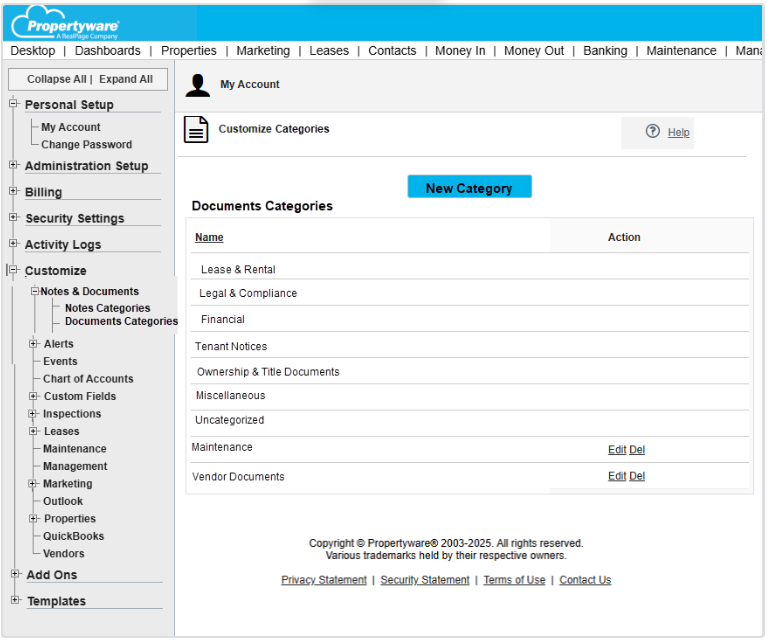Select Change Password in the sidebar
This screenshot has width=767, height=640.
(87, 145)
